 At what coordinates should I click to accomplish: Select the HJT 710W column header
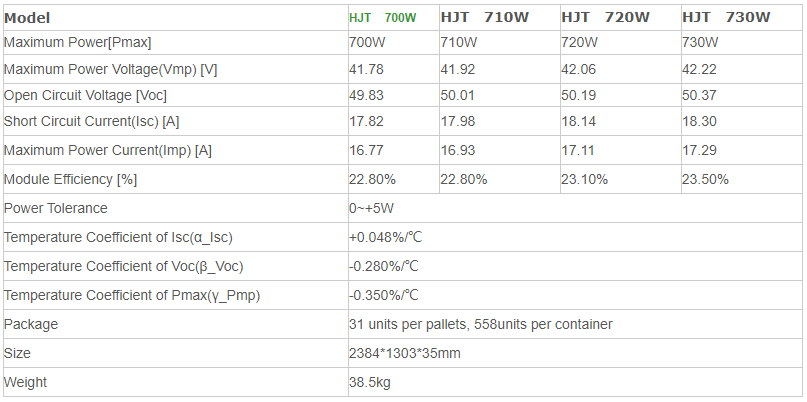click(484, 17)
